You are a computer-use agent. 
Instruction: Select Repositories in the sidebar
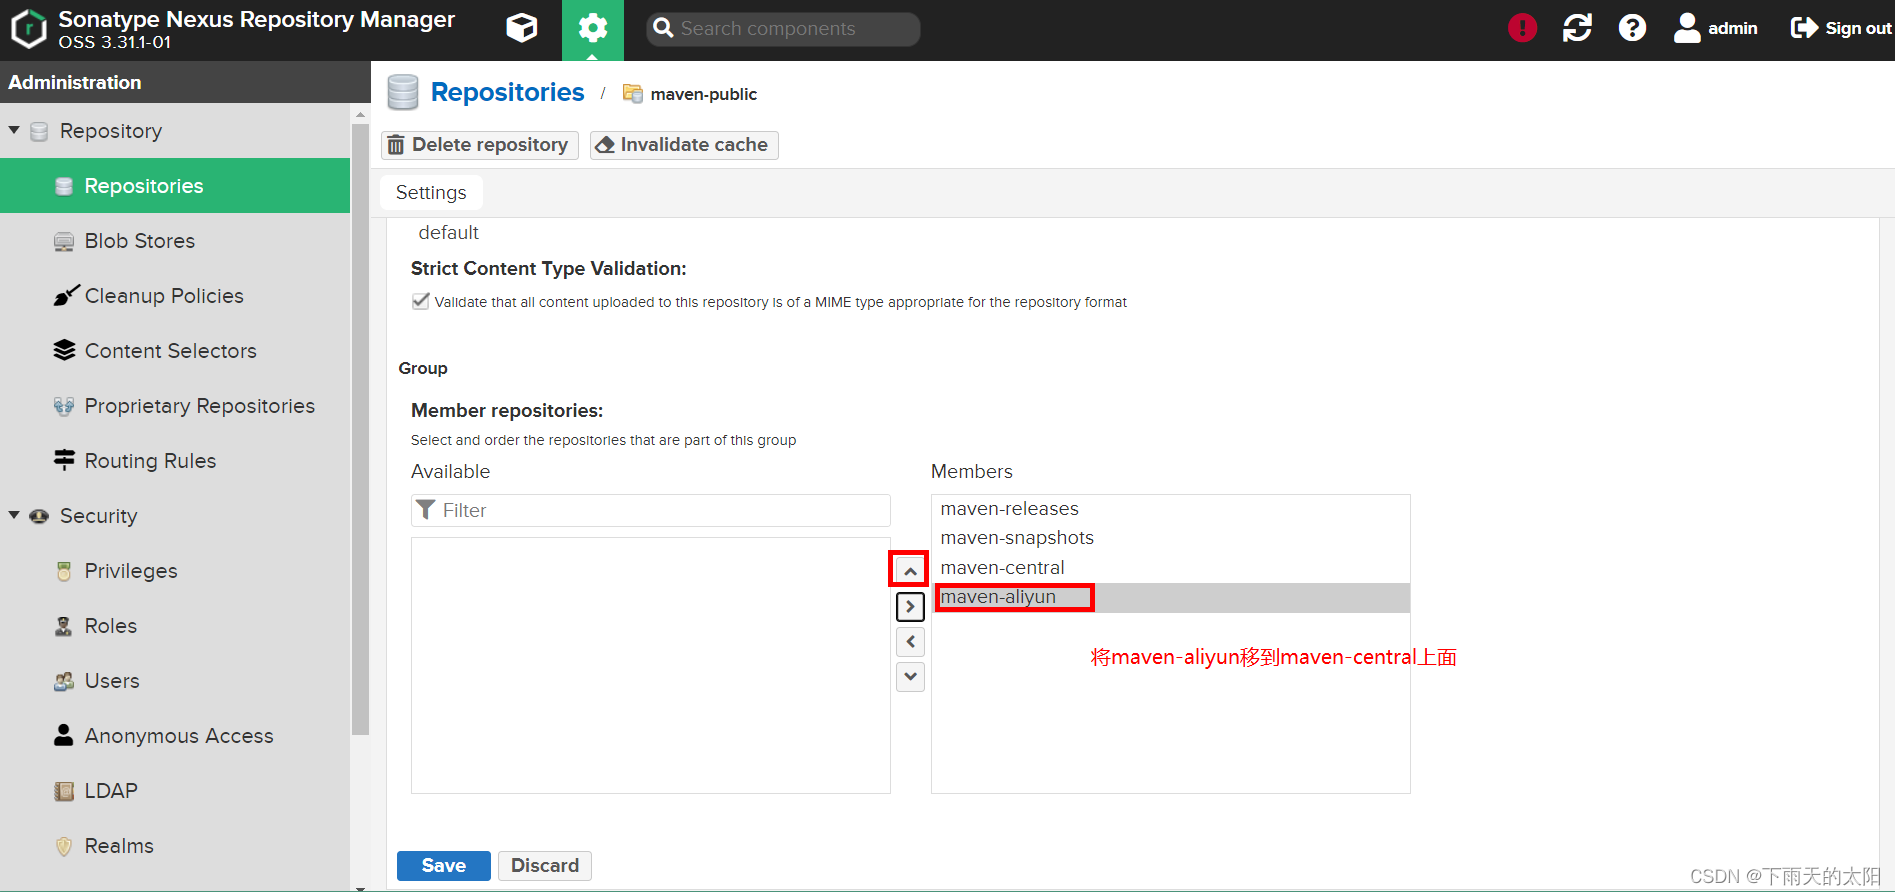175,186
